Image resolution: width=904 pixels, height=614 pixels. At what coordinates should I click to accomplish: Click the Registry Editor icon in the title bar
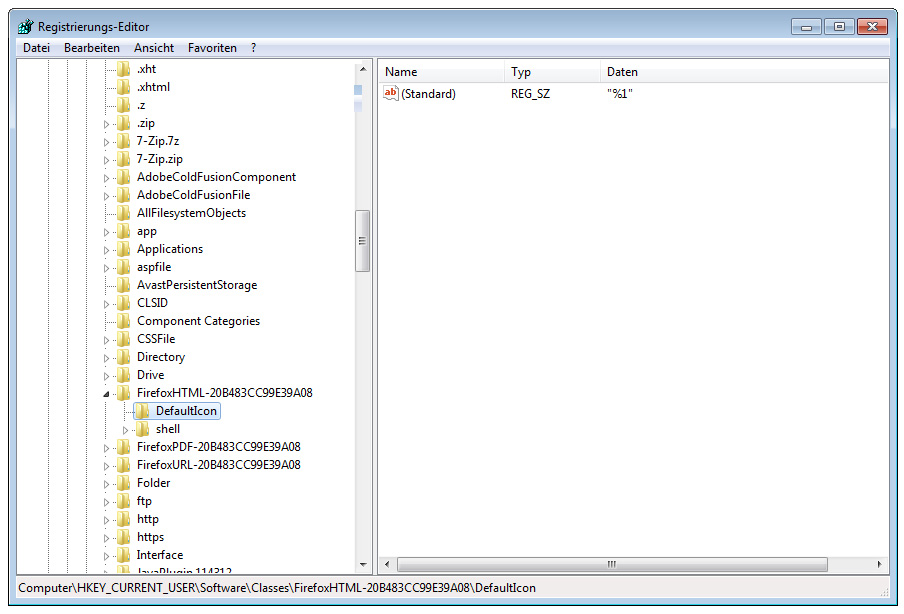point(25,27)
